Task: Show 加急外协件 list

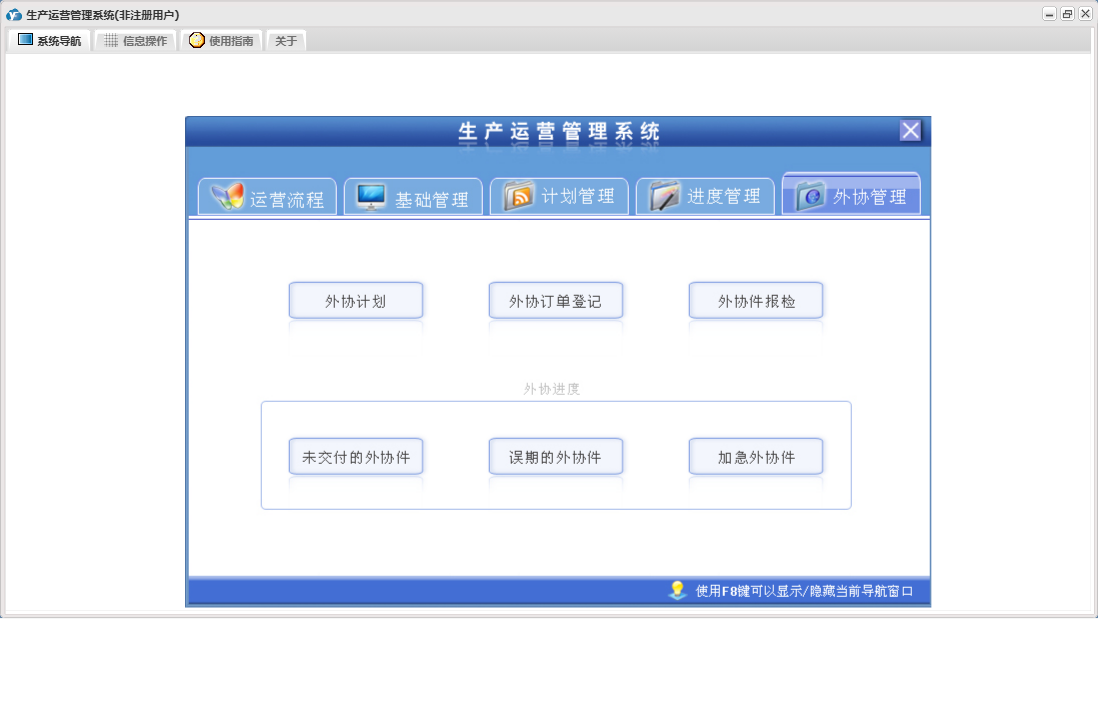Action: (756, 457)
